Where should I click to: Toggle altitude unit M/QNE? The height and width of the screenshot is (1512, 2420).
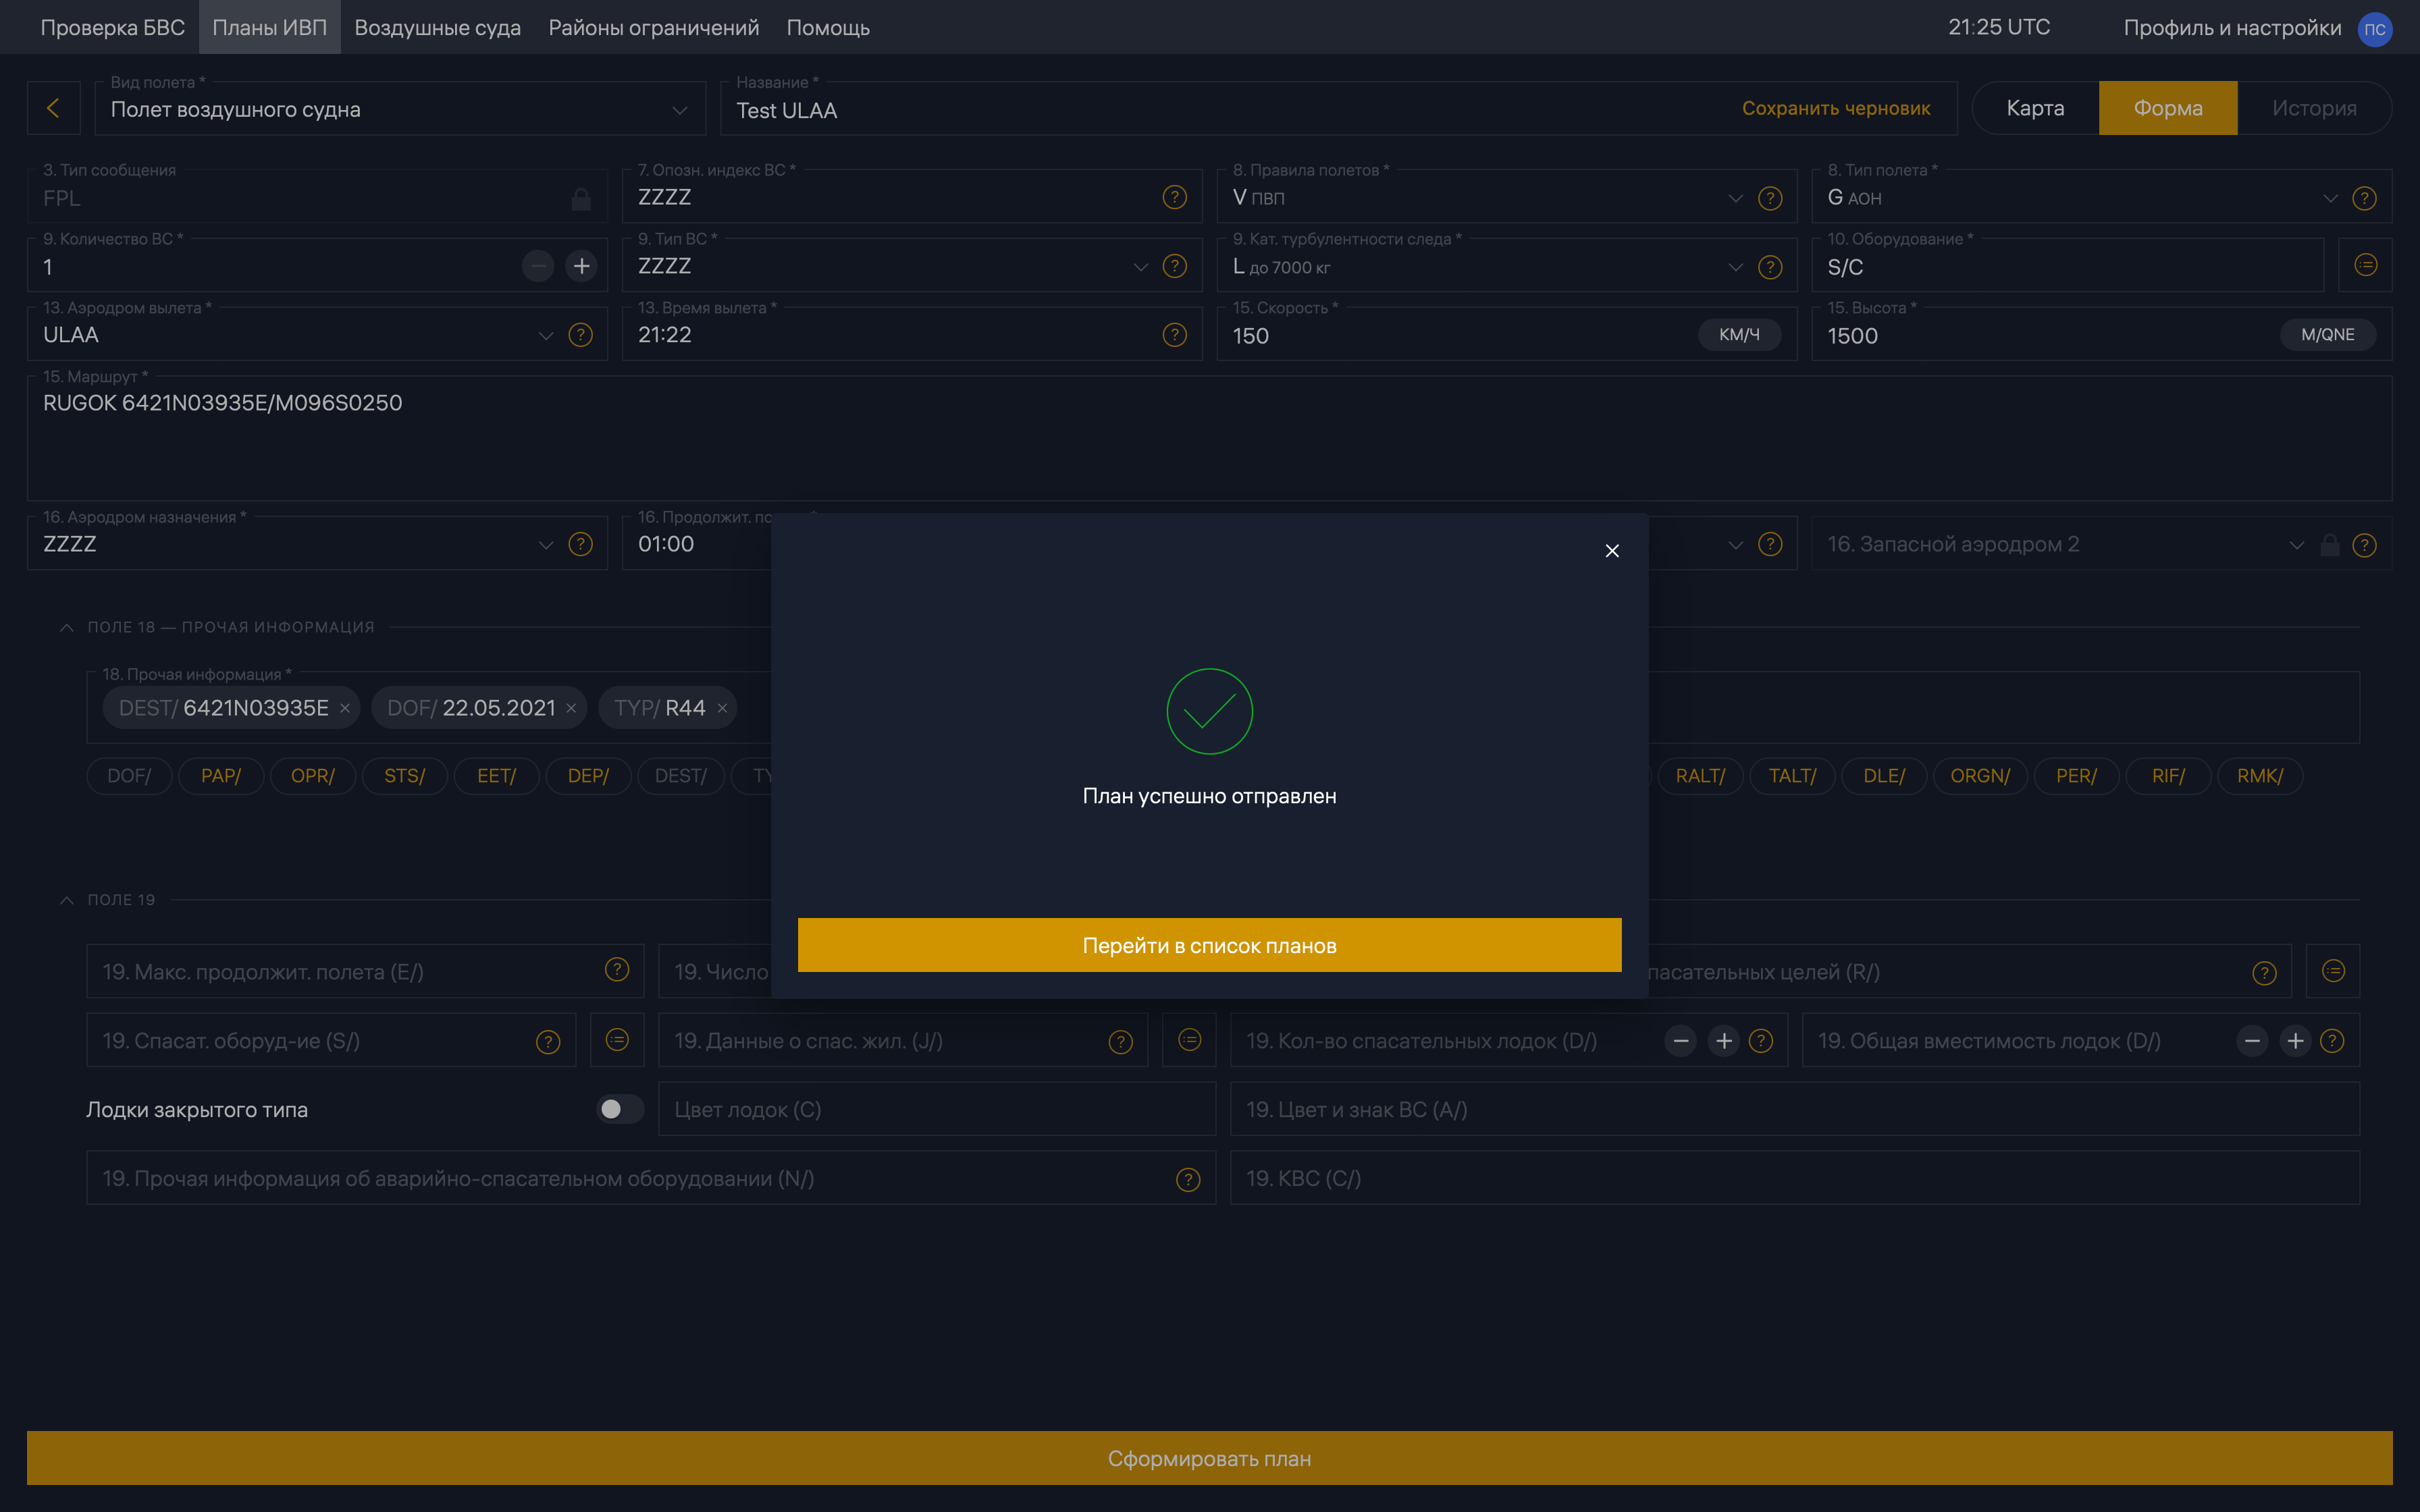(x=2327, y=335)
